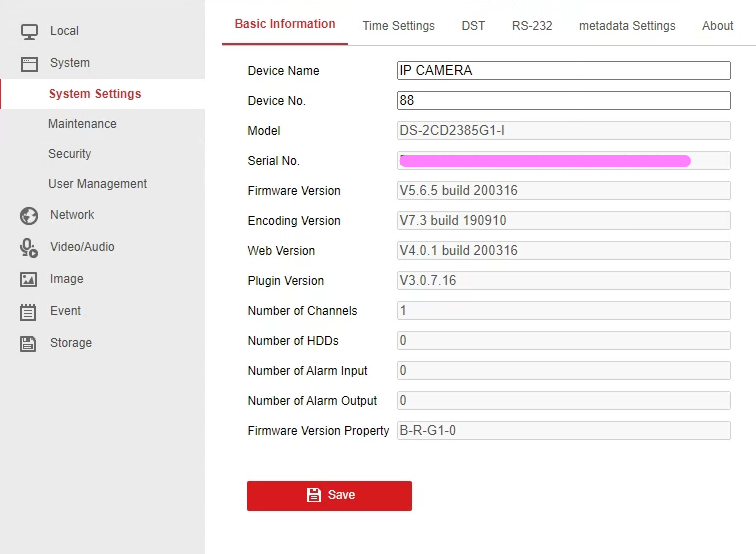Click the Local monitor icon

coord(29,31)
